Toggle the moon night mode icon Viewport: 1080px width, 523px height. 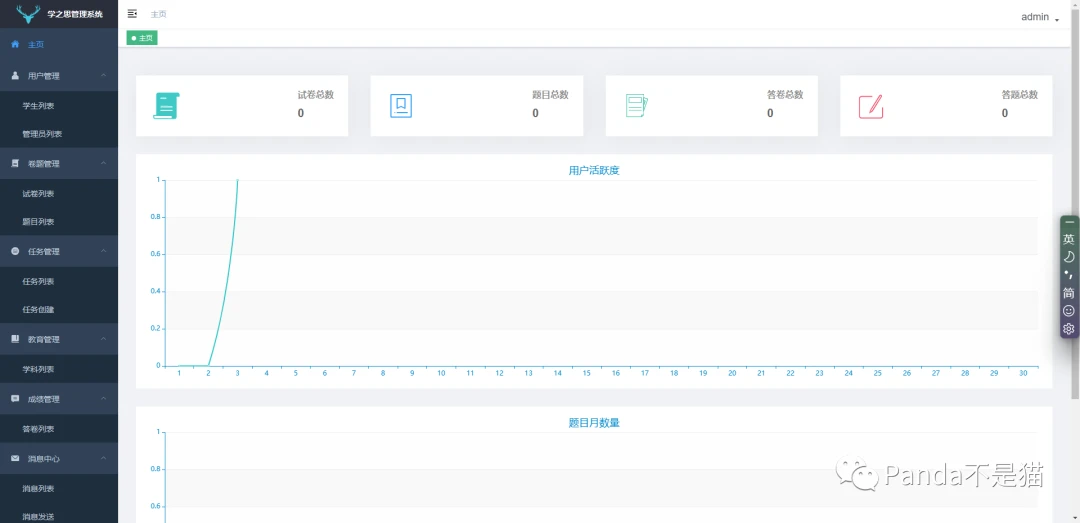pos(1068,257)
